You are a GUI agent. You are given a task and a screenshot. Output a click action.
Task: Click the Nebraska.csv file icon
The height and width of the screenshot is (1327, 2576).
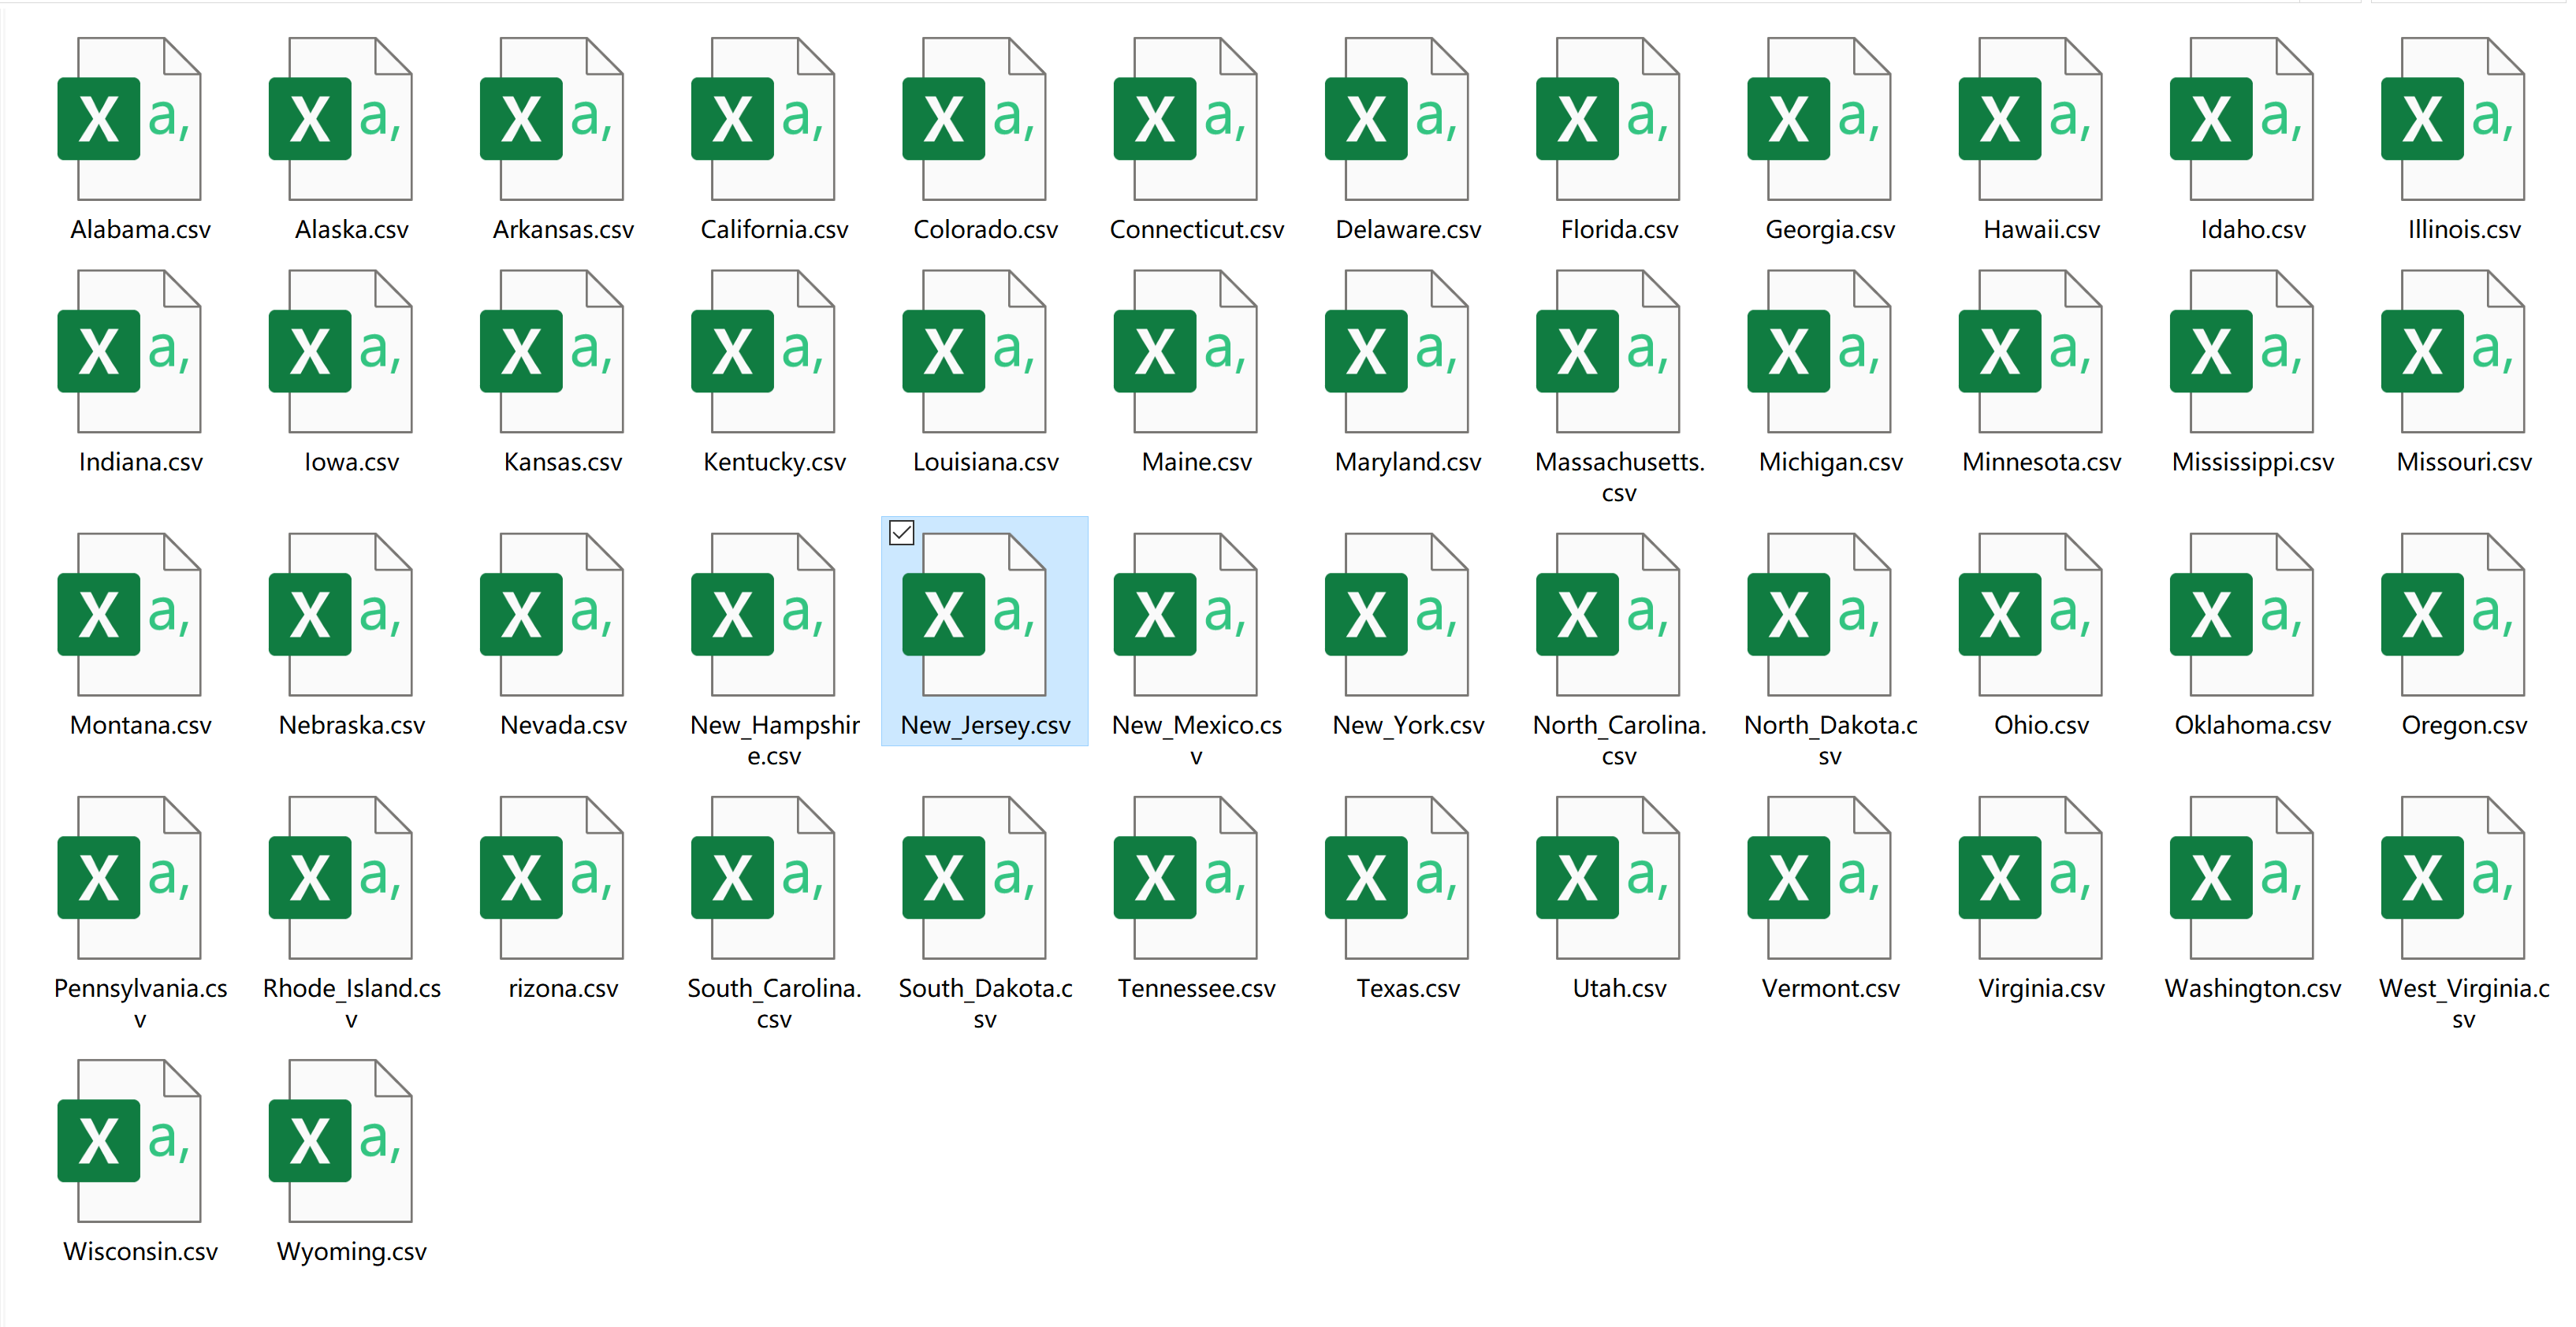pyautogui.click(x=341, y=614)
